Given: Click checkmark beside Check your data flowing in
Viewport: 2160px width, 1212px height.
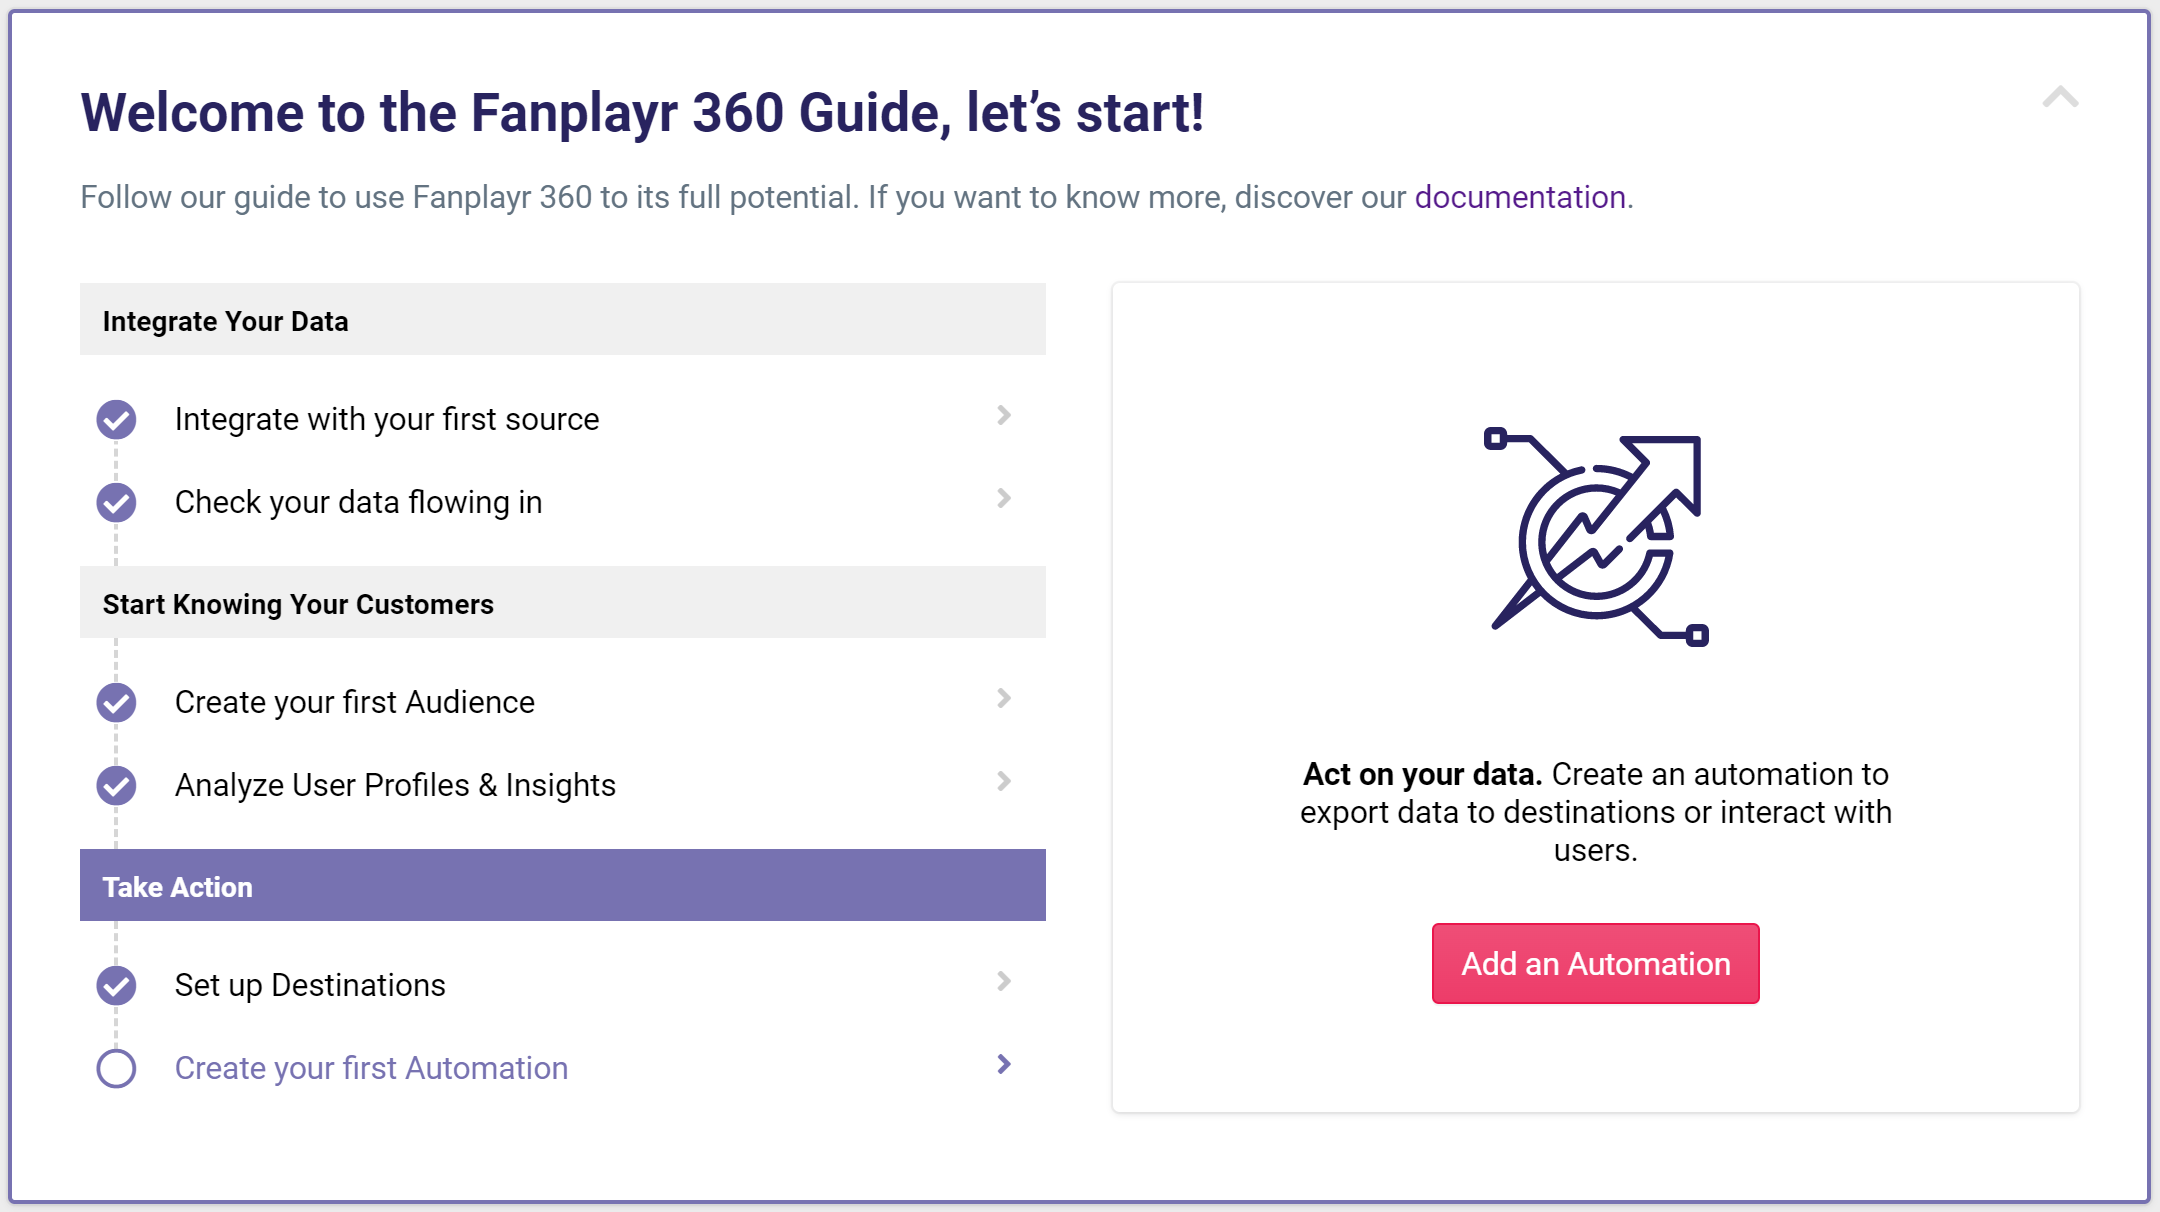Looking at the screenshot, I should tap(116, 502).
